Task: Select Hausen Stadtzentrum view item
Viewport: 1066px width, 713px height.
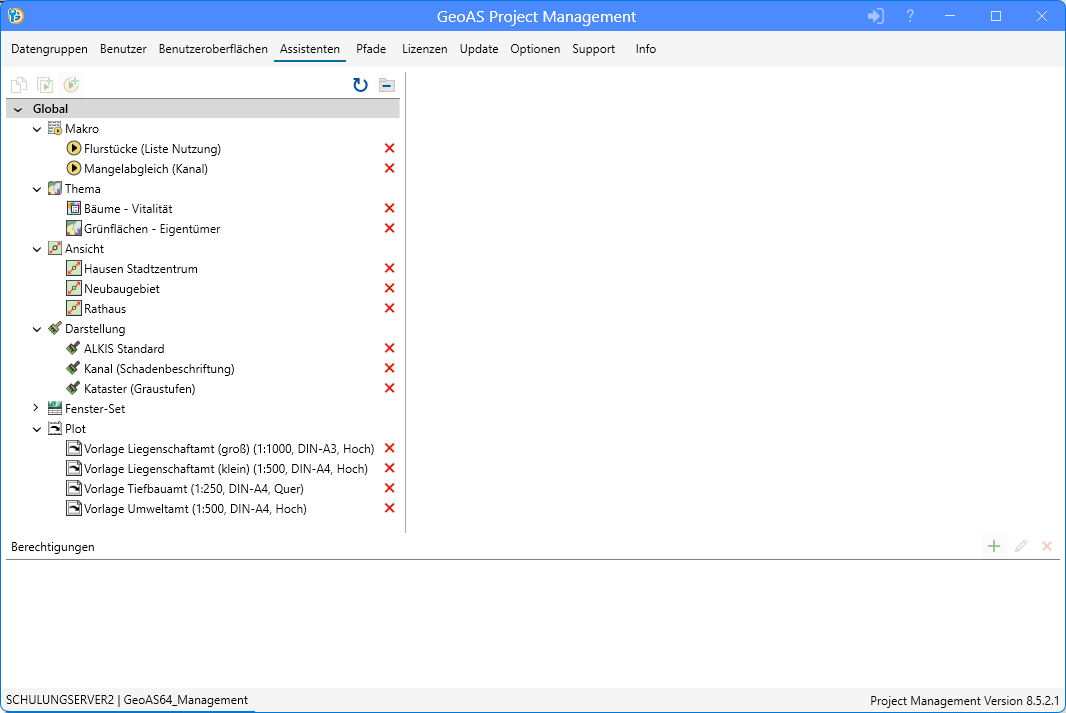Action: [140, 269]
